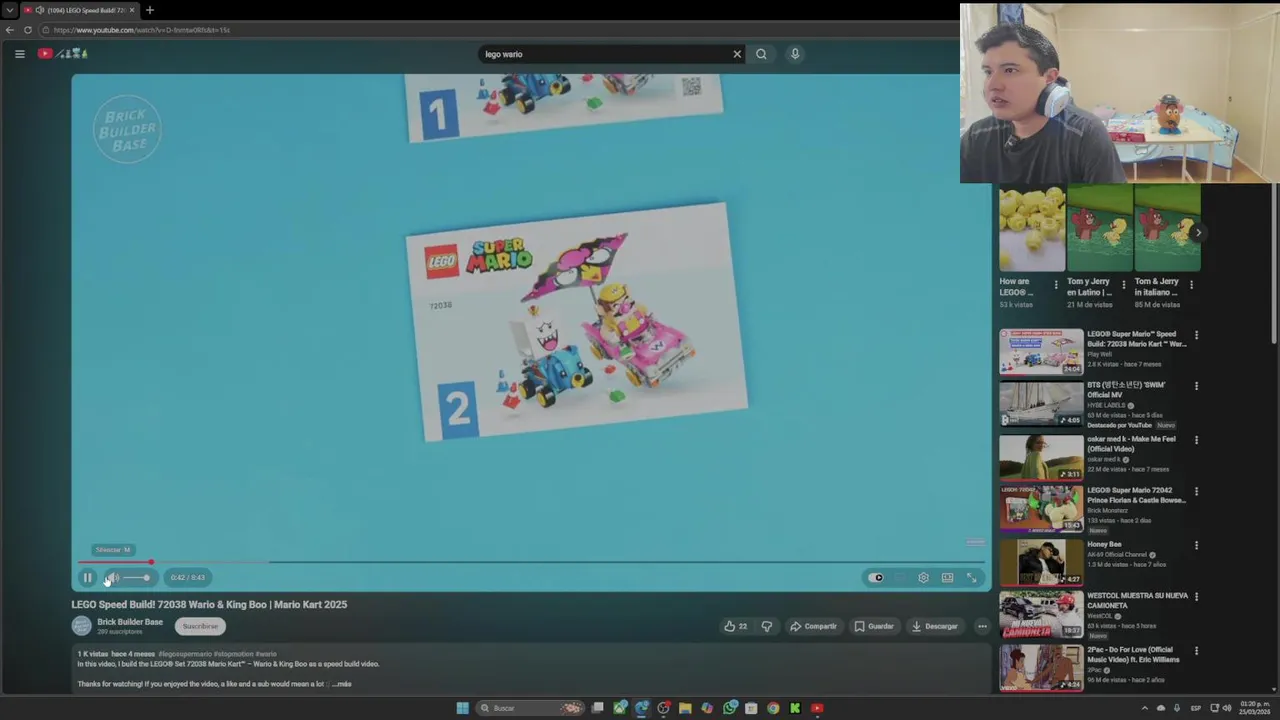Screen dimensions: 1280x720
Task: Reload the page from browser toolbar
Action: [x=28, y=30]
